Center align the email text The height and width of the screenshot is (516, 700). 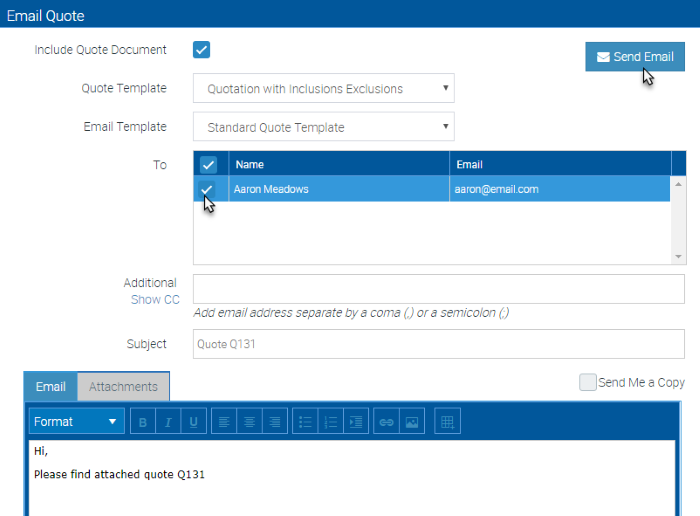point(250,421)
